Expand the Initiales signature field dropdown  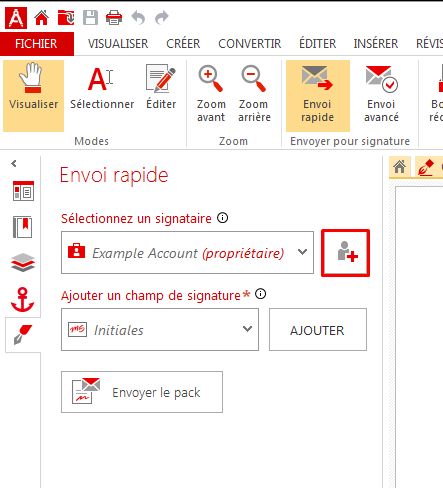point(160,329)
